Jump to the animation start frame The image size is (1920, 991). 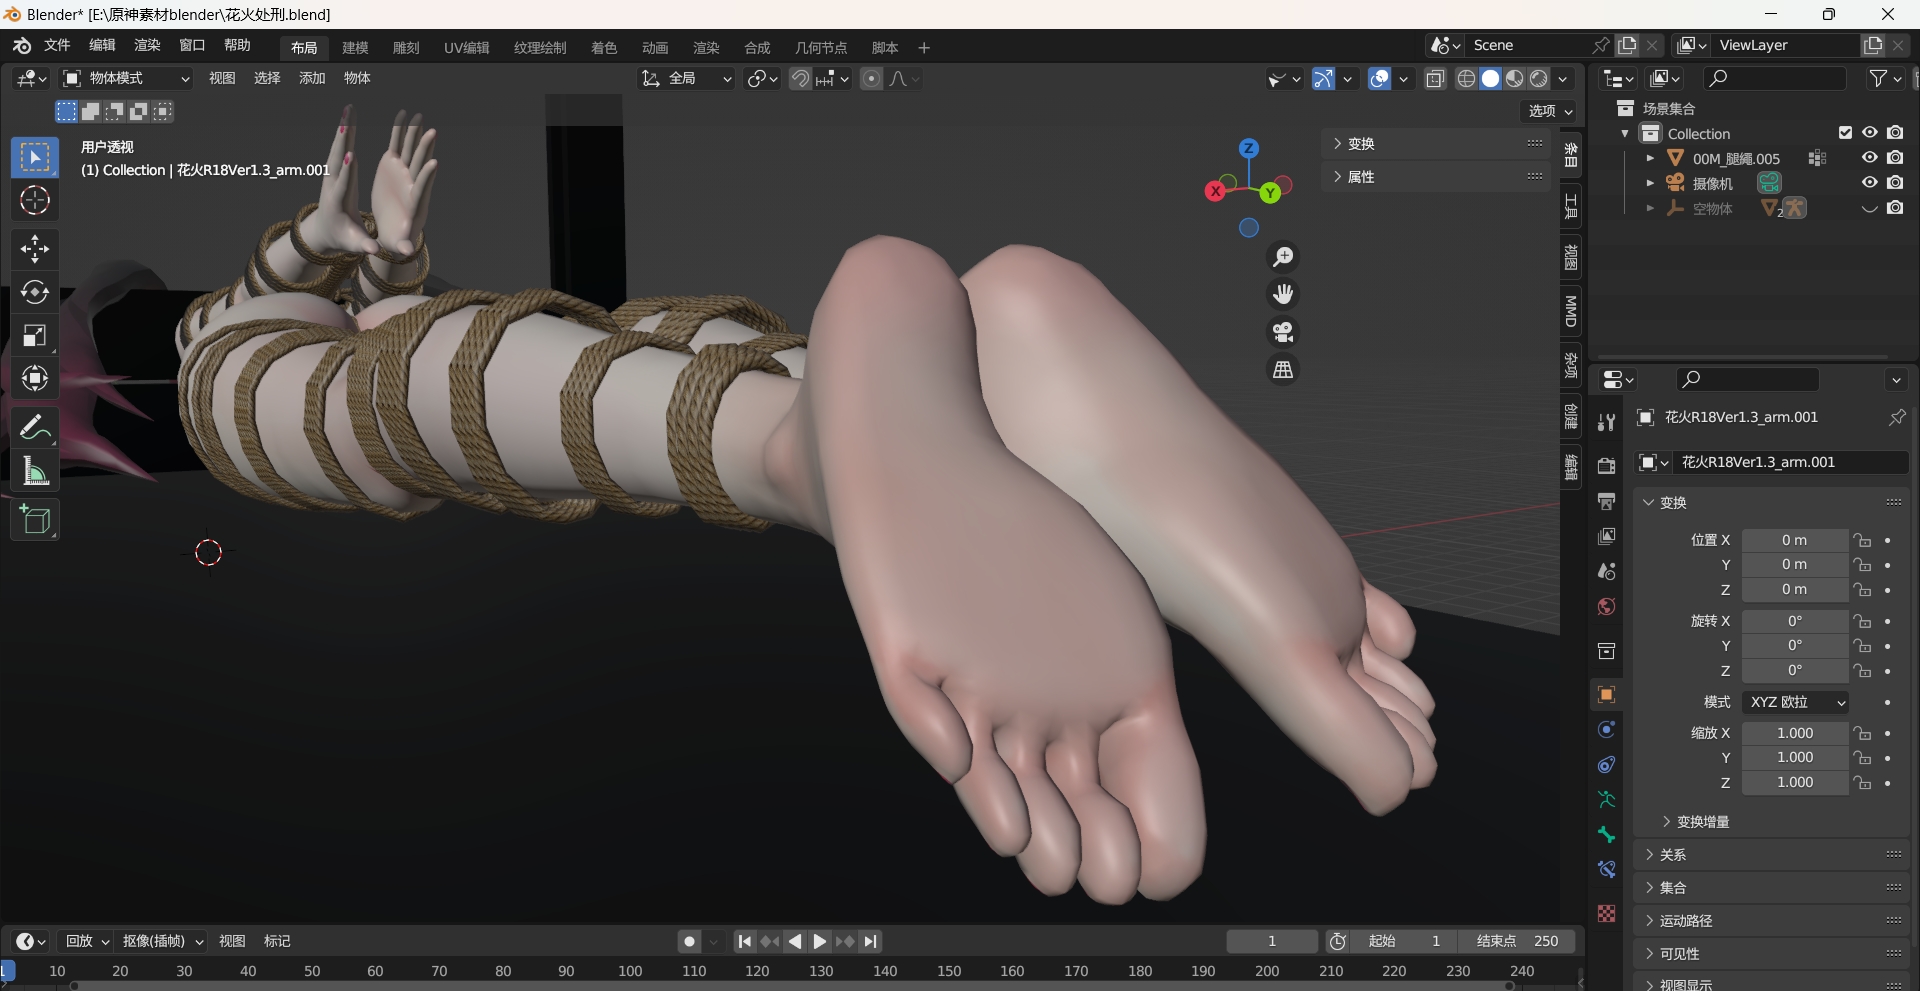744,942
